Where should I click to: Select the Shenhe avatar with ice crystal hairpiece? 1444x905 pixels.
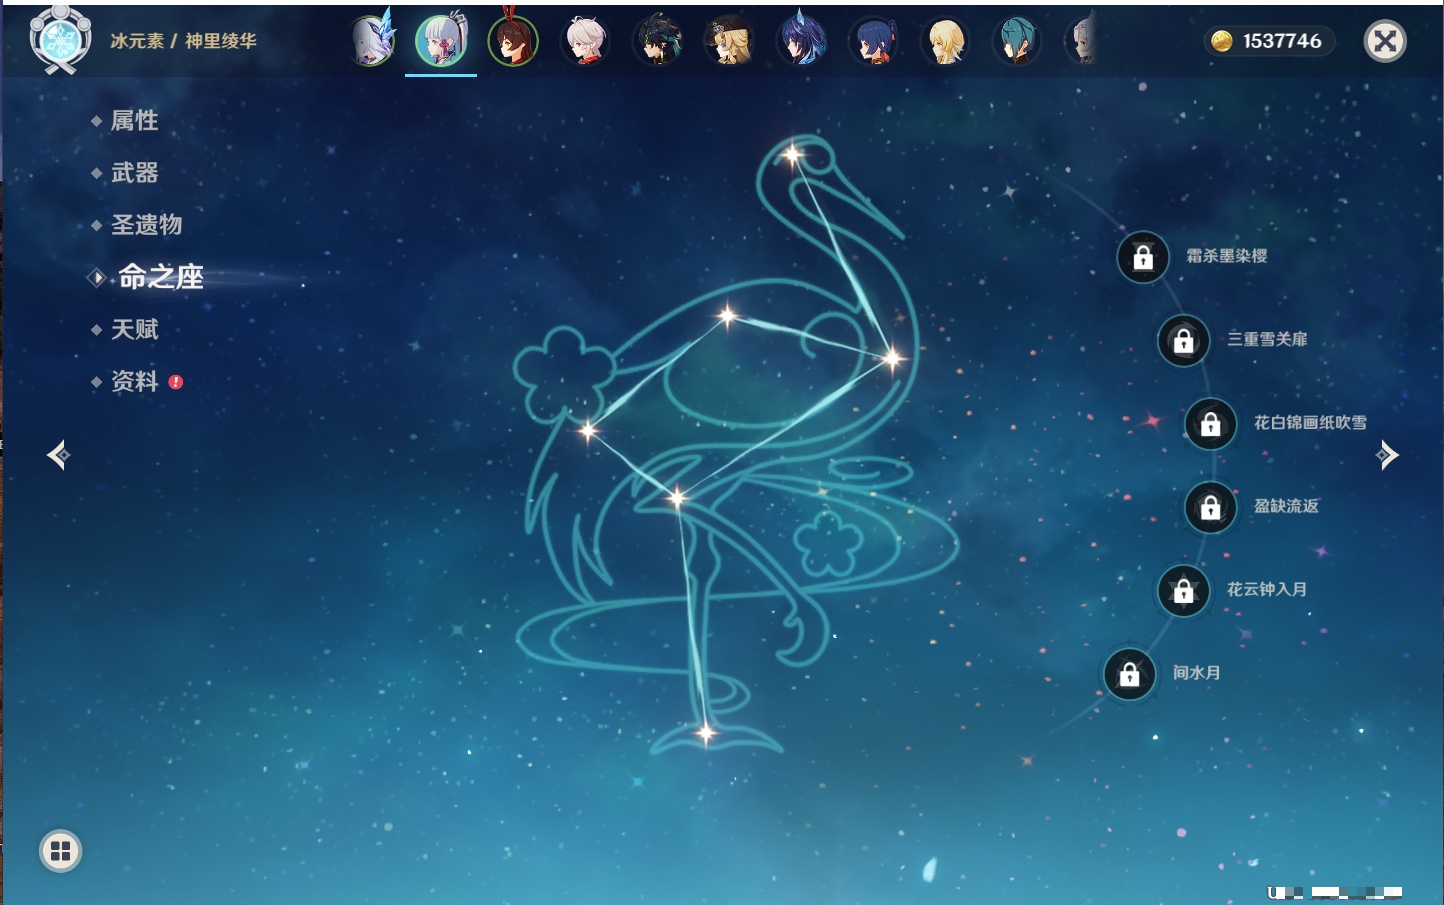pos(372,41)
